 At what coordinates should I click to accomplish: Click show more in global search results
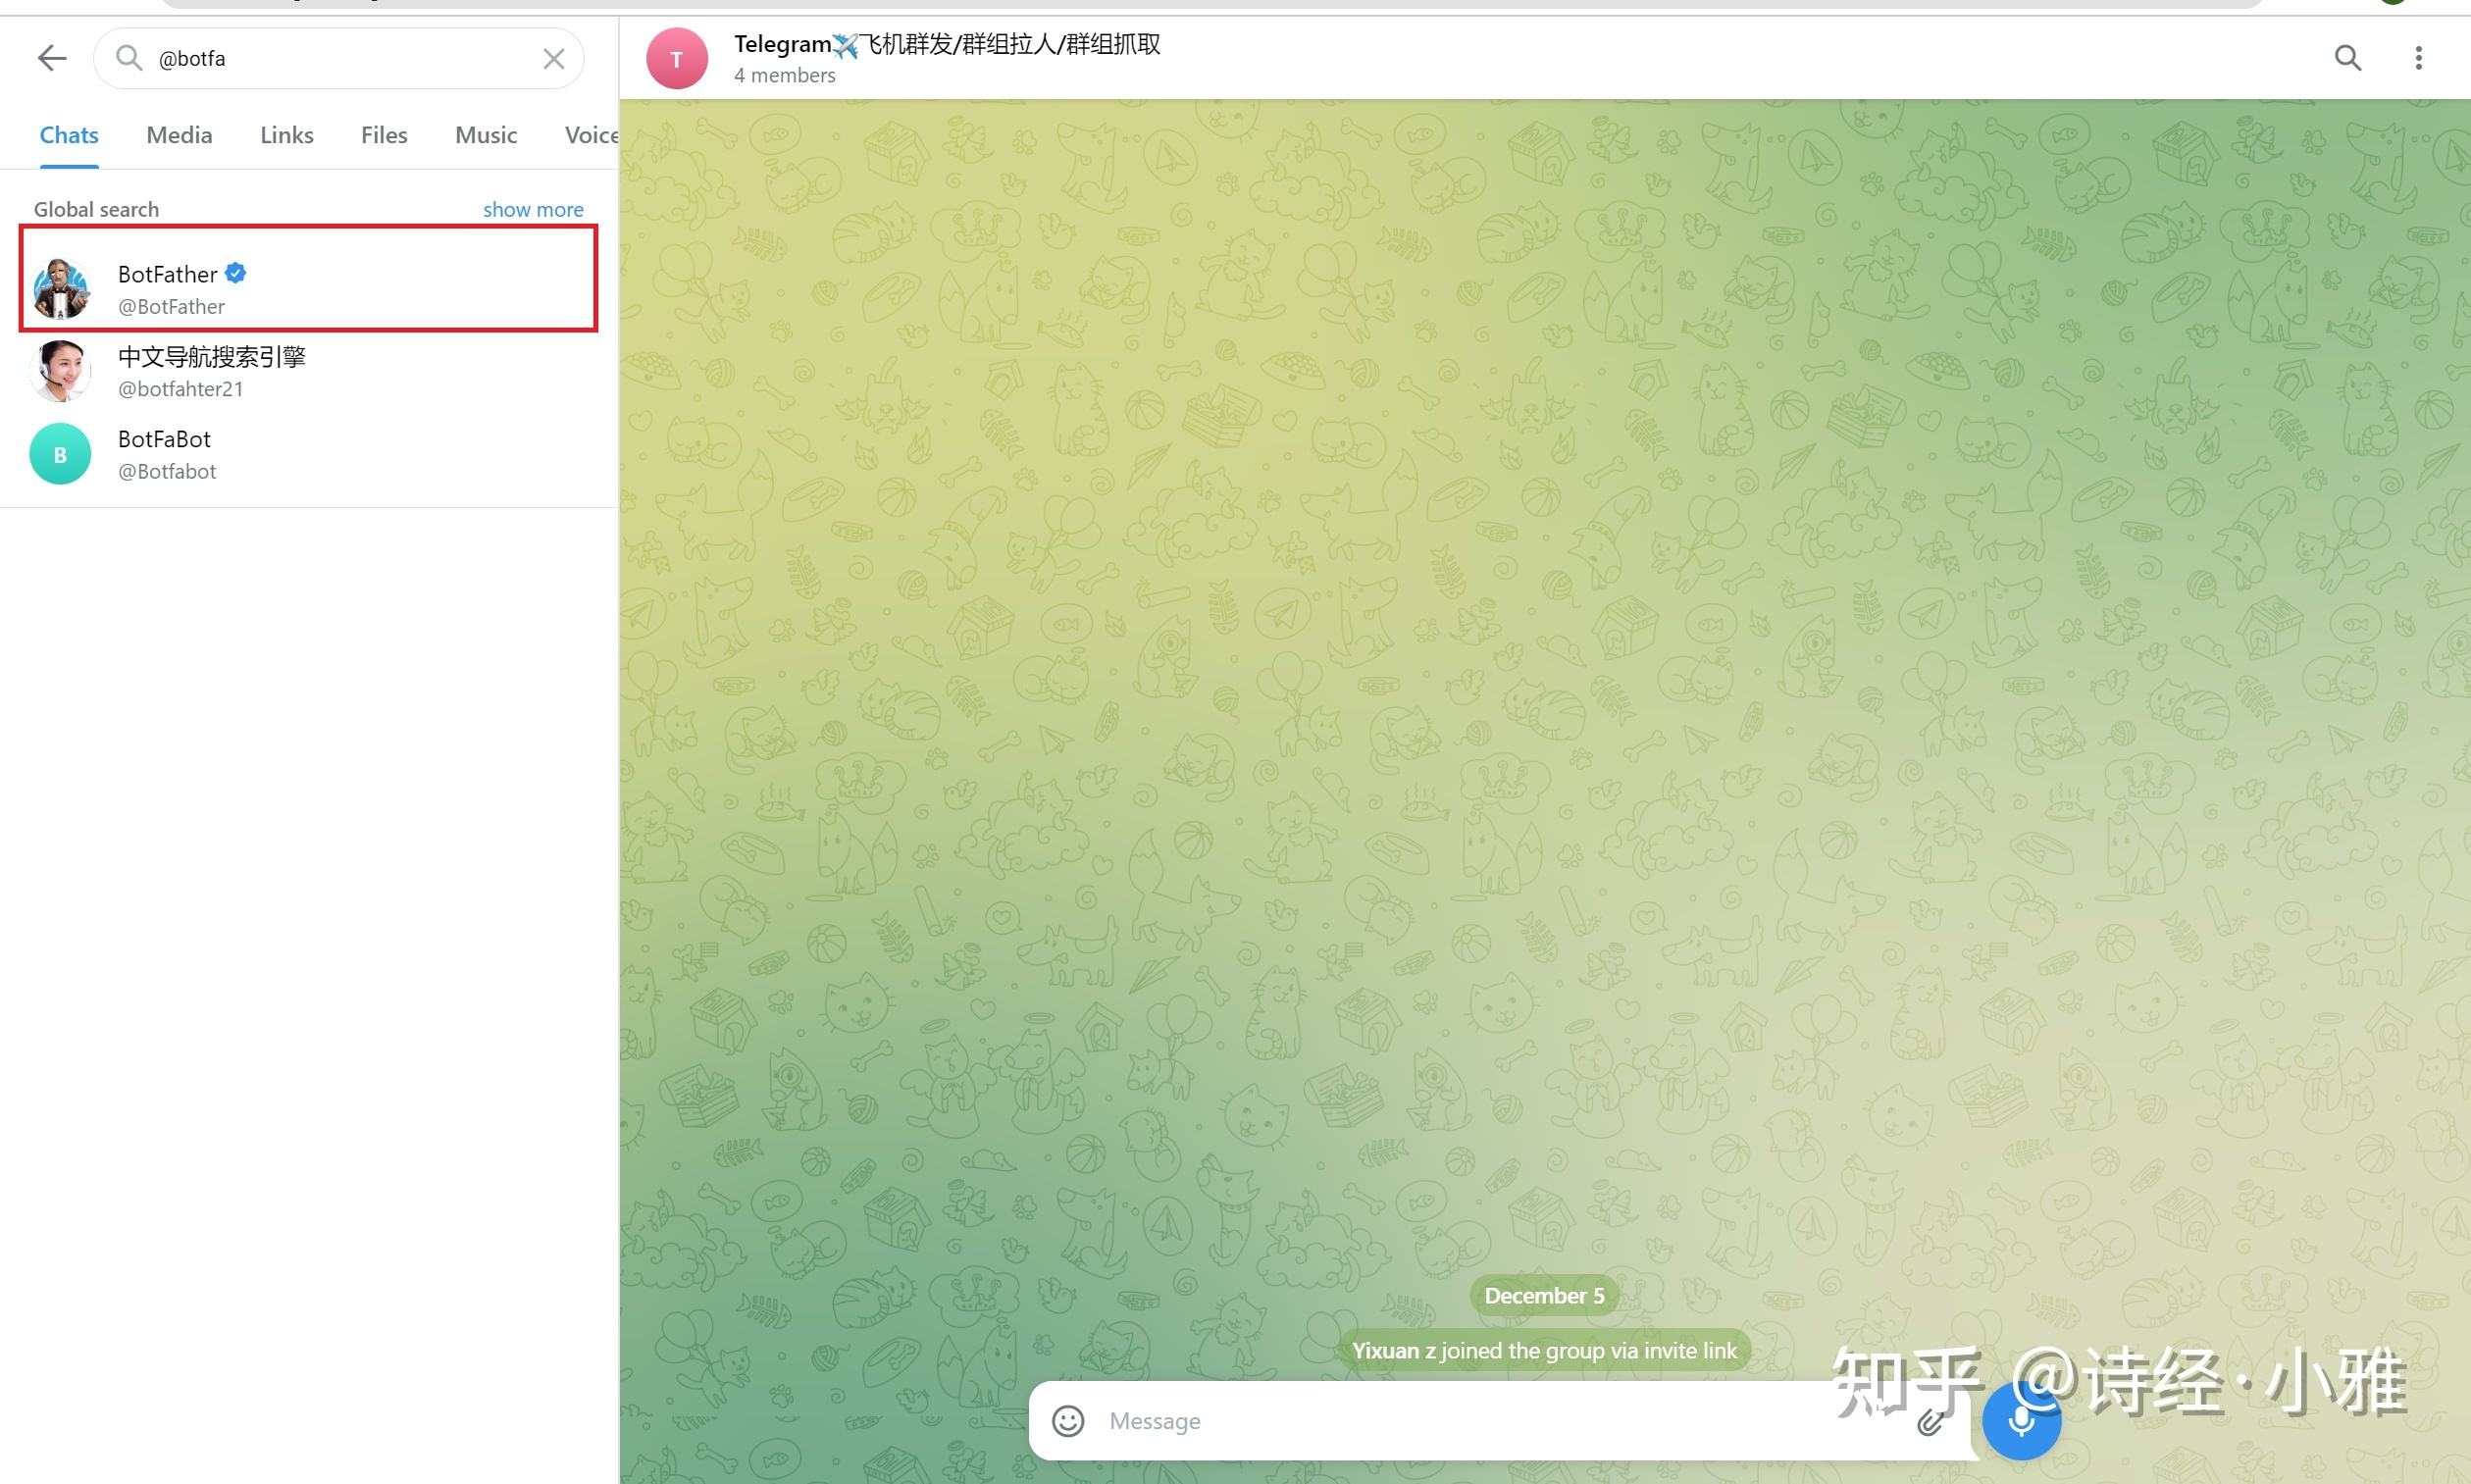pyautogui.click(x=532, y=208)
